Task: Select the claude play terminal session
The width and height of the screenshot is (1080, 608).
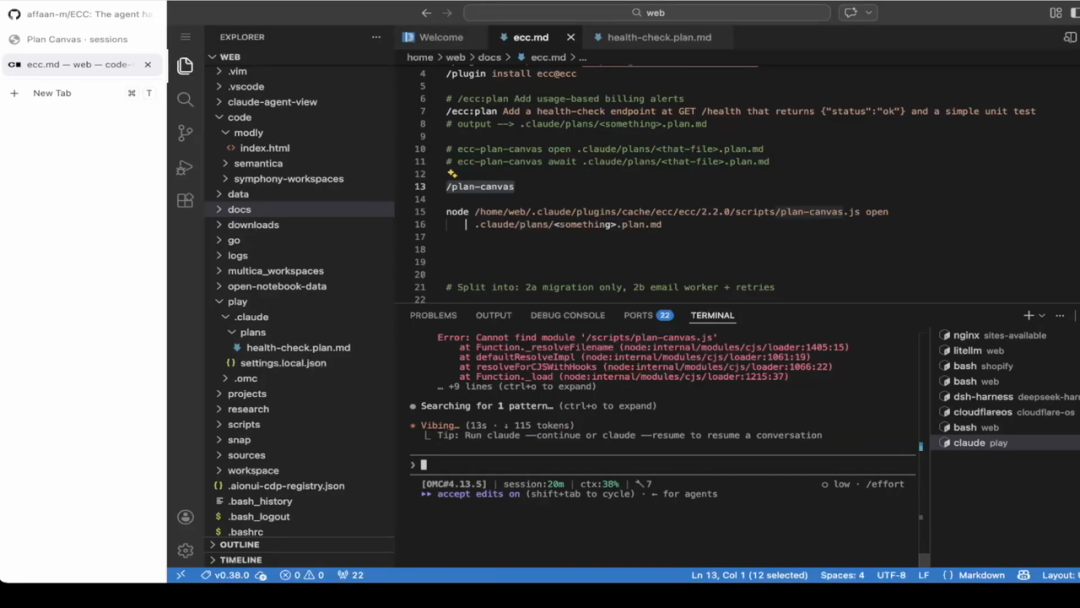Action: [1006, 443]
